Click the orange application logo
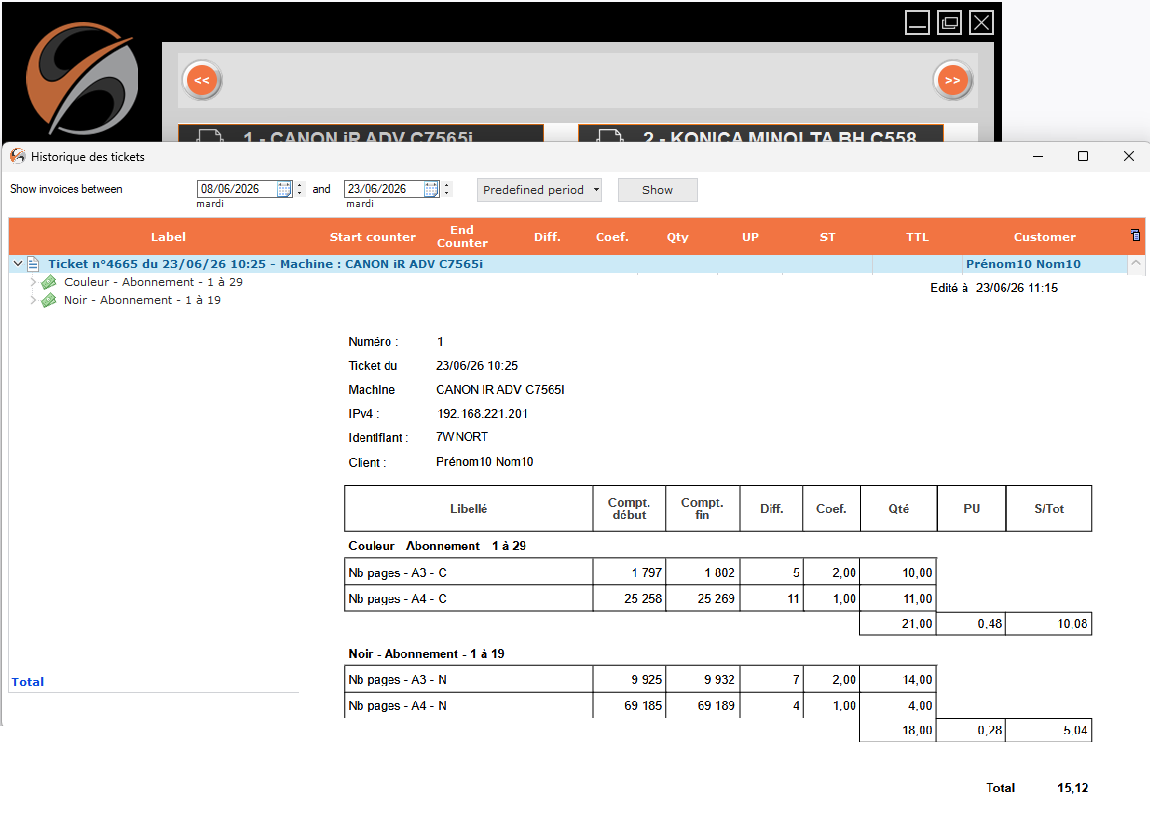Image resolution: width=1150 pixels, height=839 pixels. pyautogui.click(x=82, y=78)
